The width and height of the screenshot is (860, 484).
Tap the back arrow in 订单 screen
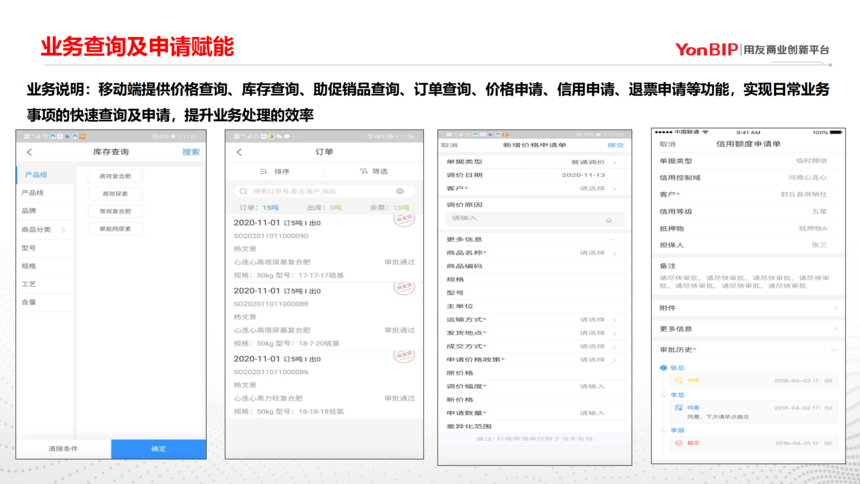click(x=239, y=152)
